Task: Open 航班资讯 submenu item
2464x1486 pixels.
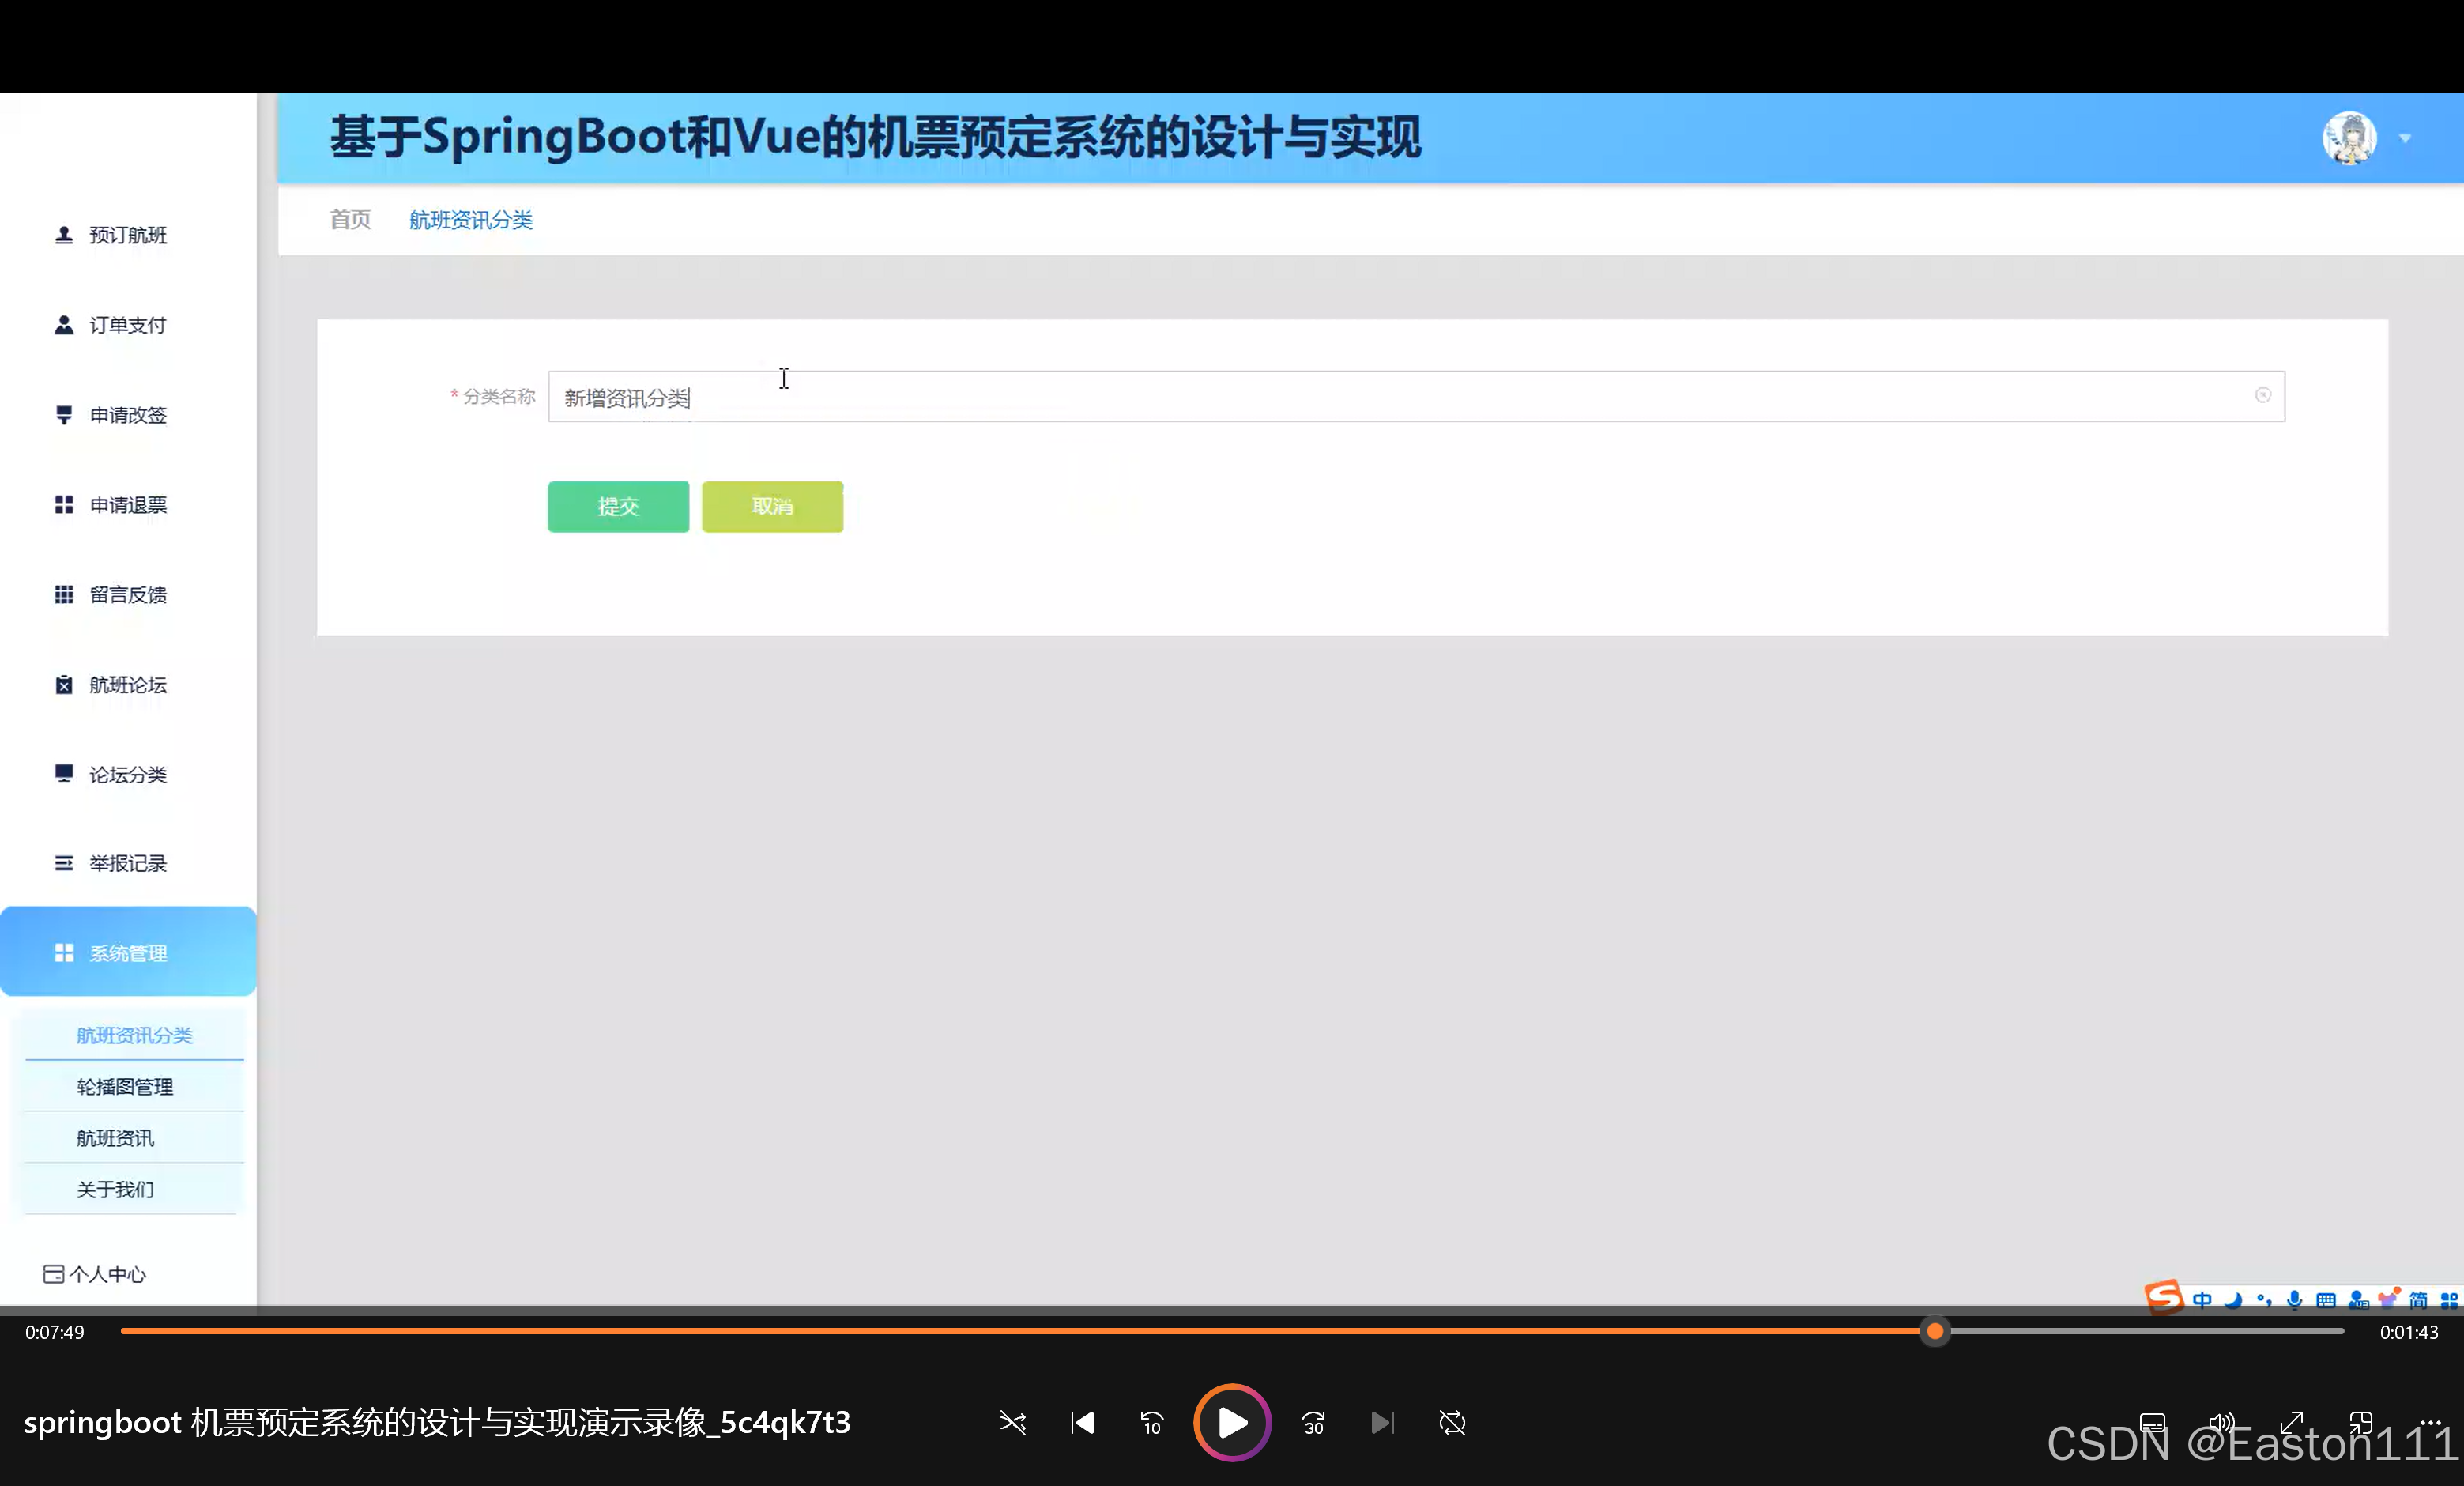Action: point(134,1137)
